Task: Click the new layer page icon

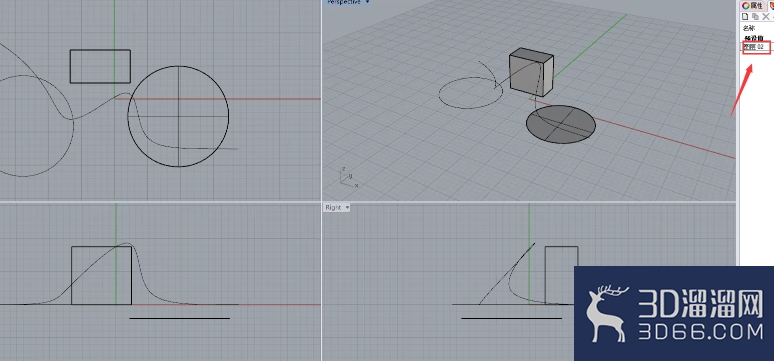Action: (746, 17)
